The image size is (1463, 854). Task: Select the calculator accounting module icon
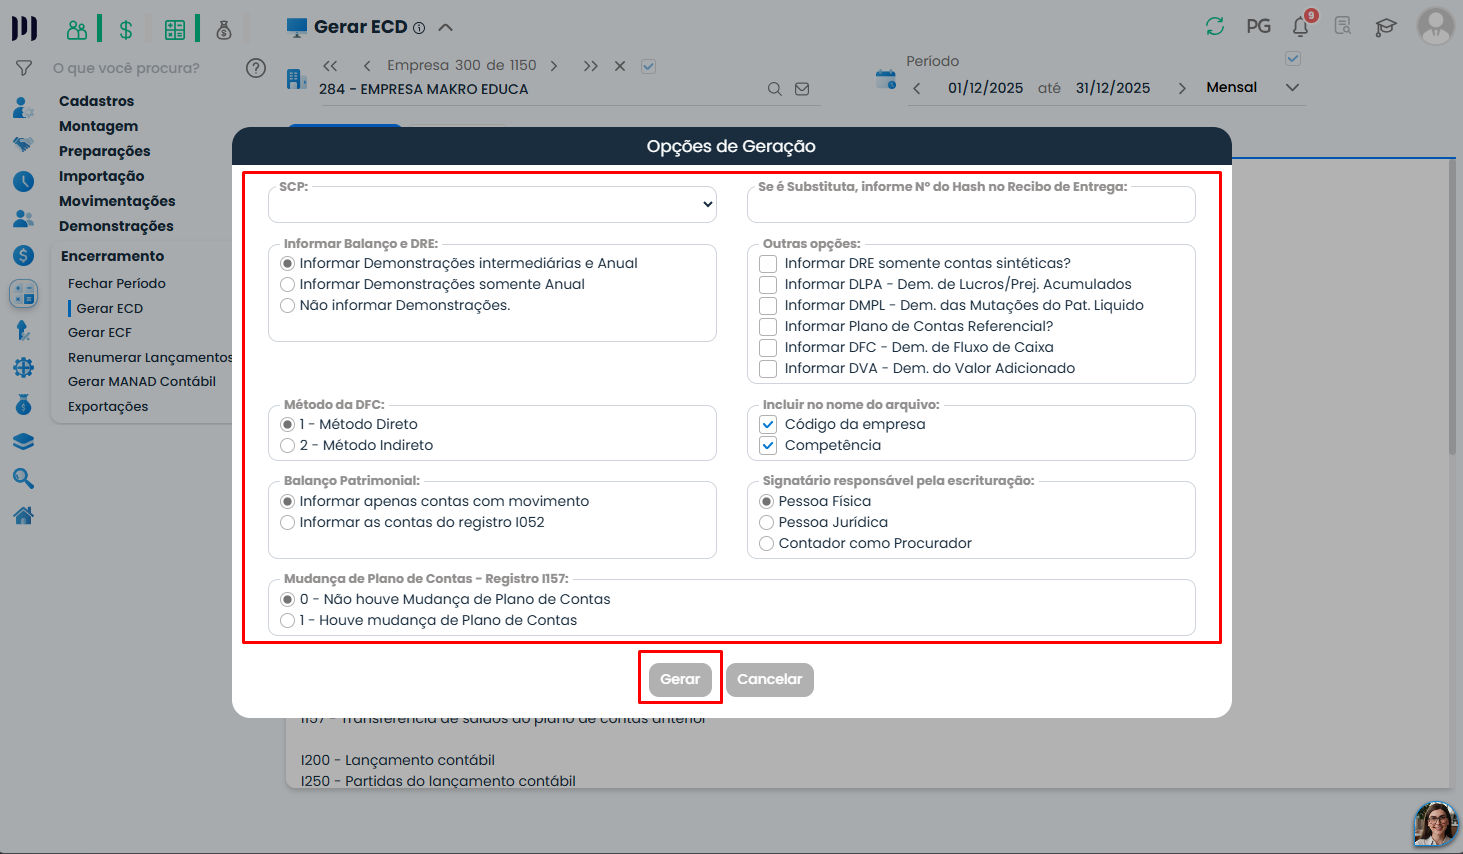click(x=175, y=29)
